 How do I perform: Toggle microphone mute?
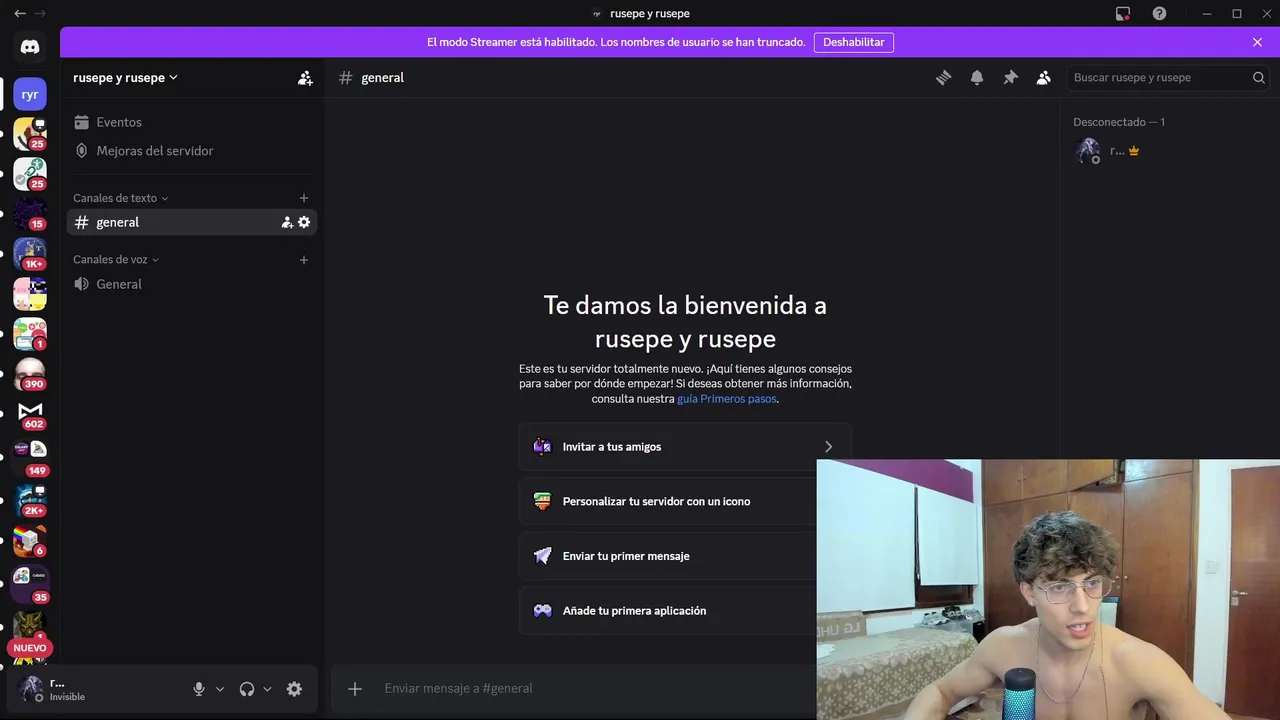click(199, 689)
